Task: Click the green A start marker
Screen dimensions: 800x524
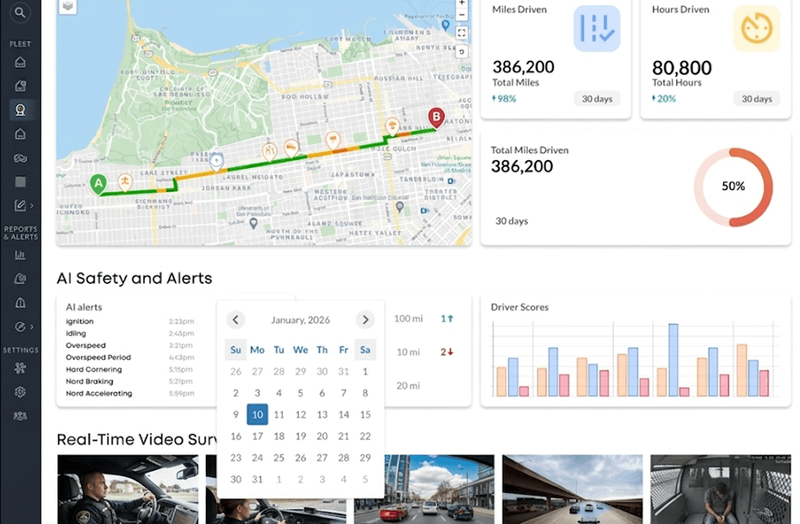Action: pos(98,183)
